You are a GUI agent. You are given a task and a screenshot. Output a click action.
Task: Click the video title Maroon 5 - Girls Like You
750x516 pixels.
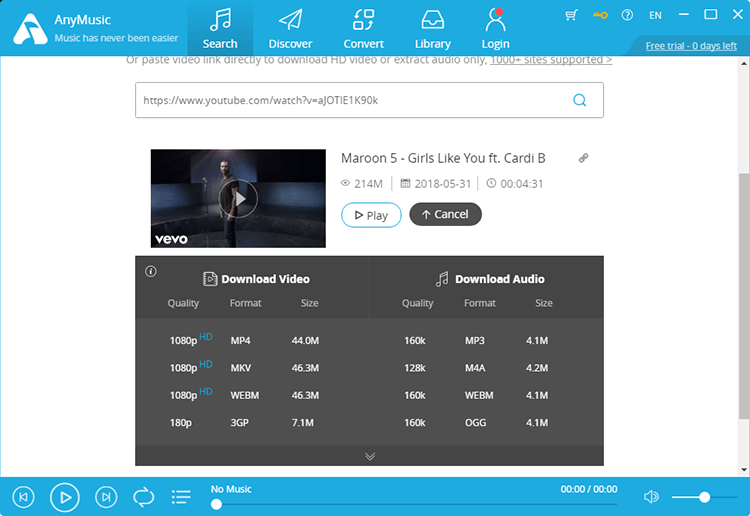point(443,158)
